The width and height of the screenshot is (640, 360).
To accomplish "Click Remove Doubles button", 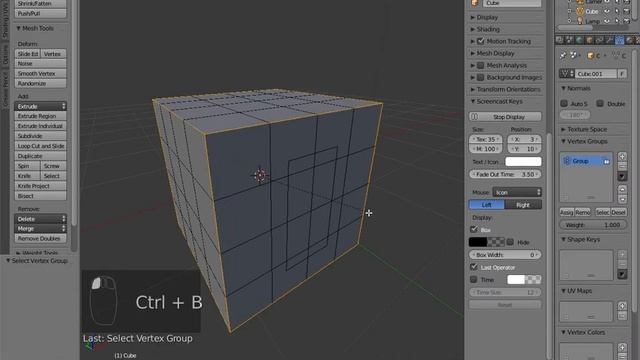I will pyautogui.click(x=40, y=238).
